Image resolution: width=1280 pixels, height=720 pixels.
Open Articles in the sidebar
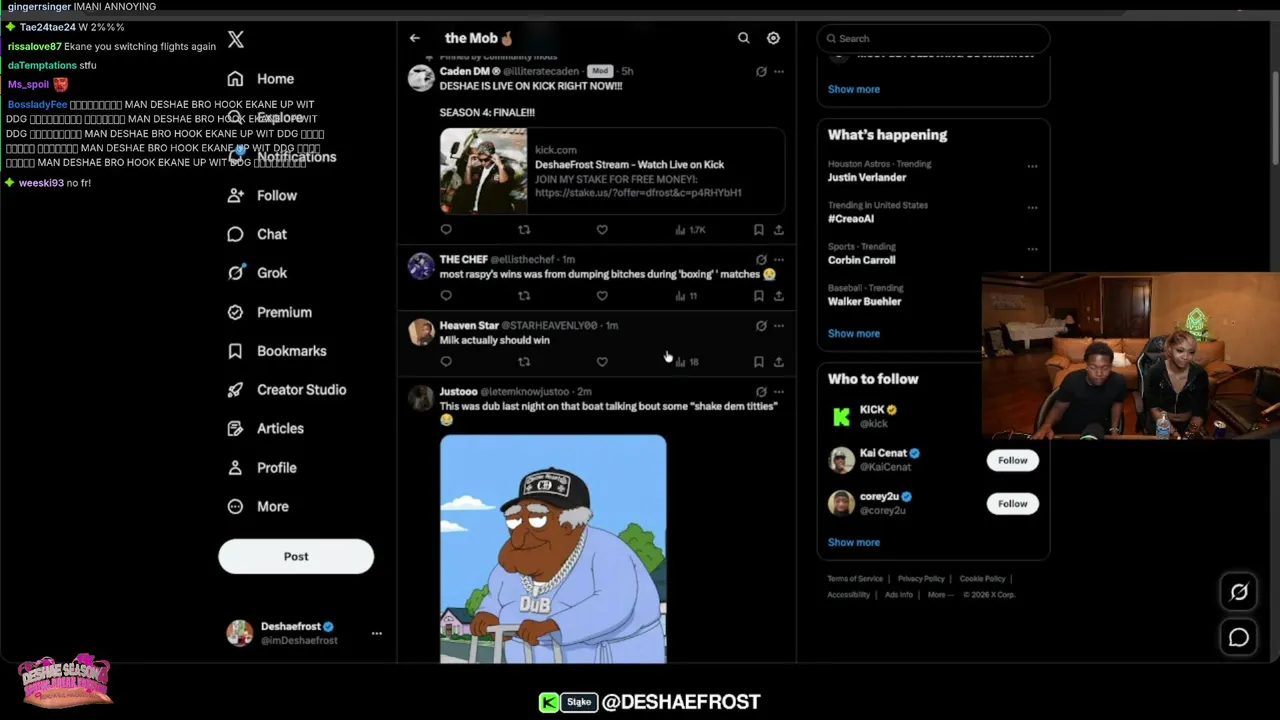(265, 429)
